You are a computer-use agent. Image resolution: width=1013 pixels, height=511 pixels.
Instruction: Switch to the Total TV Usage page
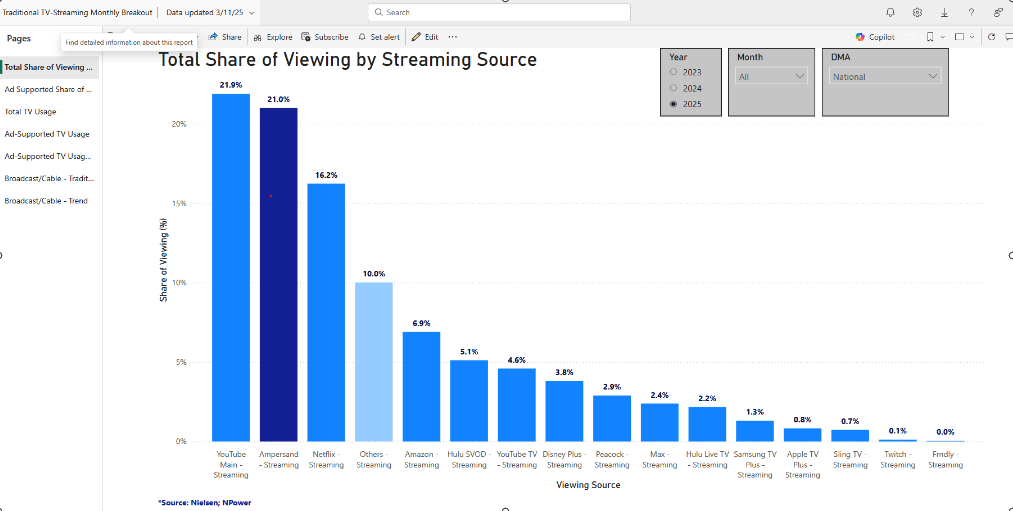31,112
